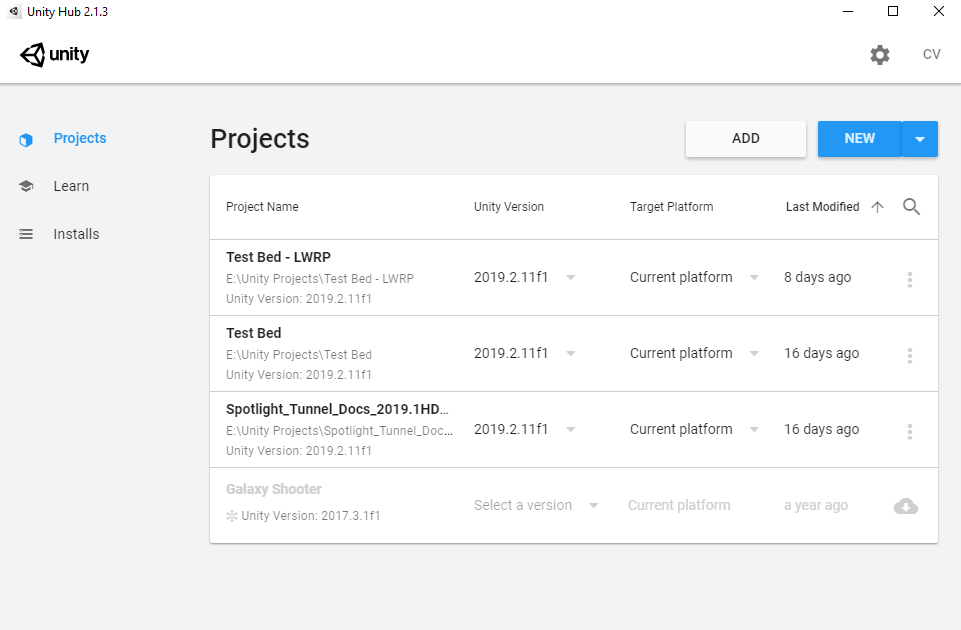Open more options for the Spotlight_Tunnel_Docs project
This screenshot has height=630, width=961.
pos(909,431)
